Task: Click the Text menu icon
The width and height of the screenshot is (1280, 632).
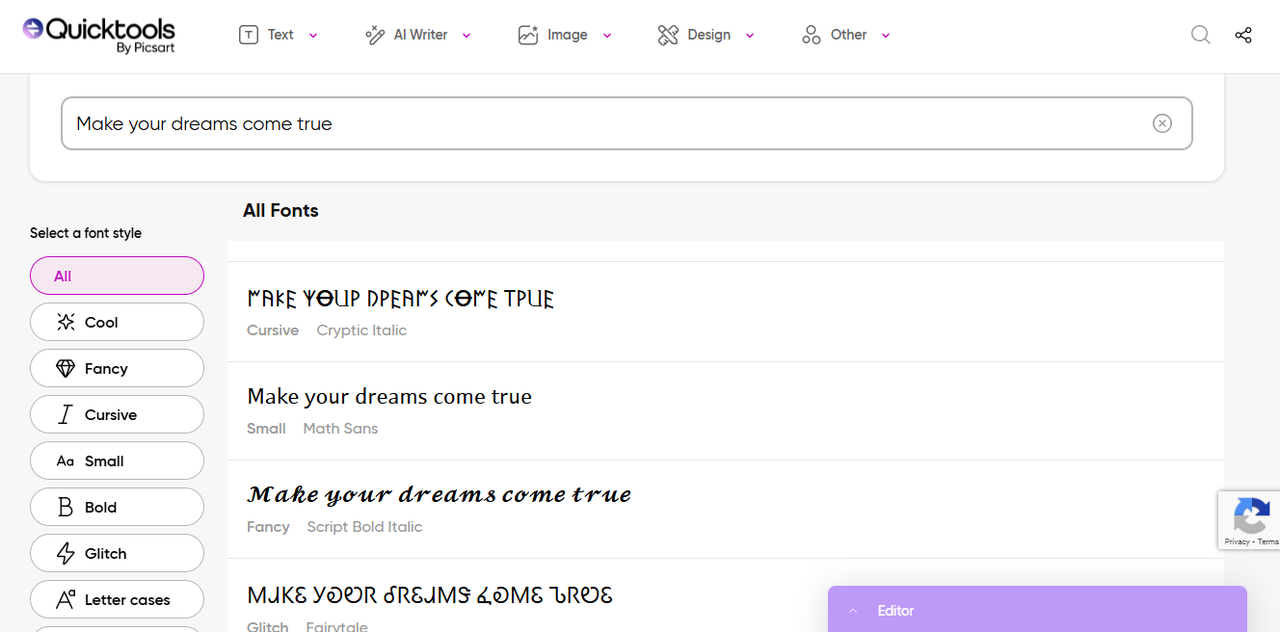Action: [248, 35]
